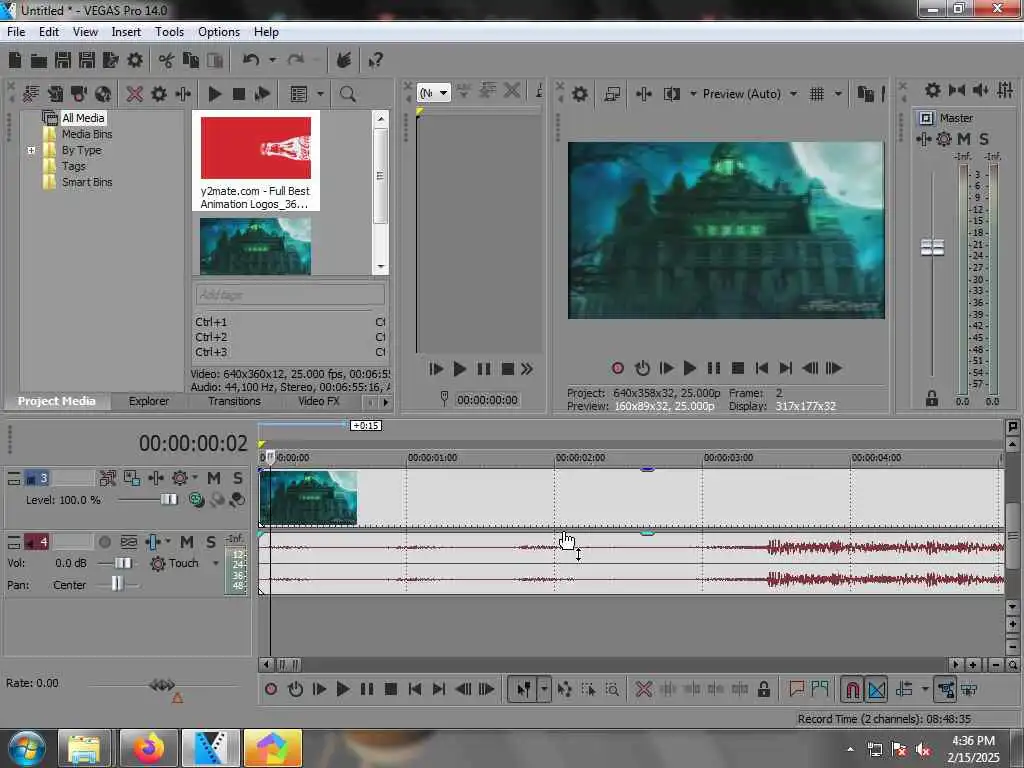Toggle the Master fader lock icon

932,398
